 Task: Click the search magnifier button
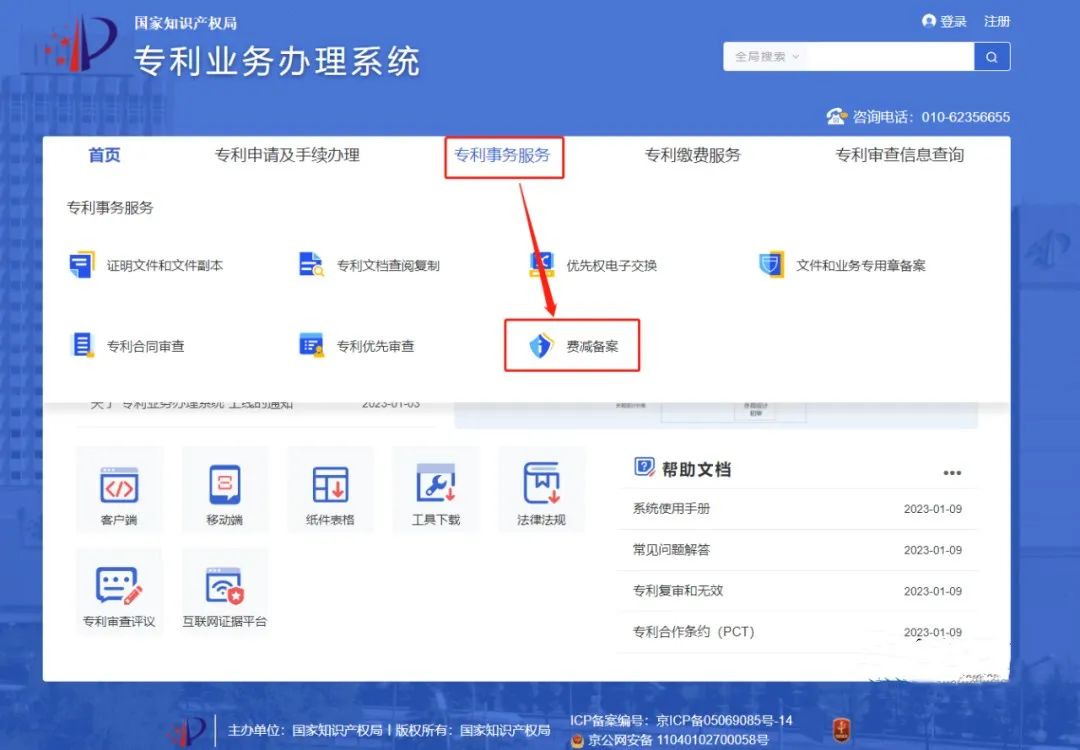click(x=991, y=57)
